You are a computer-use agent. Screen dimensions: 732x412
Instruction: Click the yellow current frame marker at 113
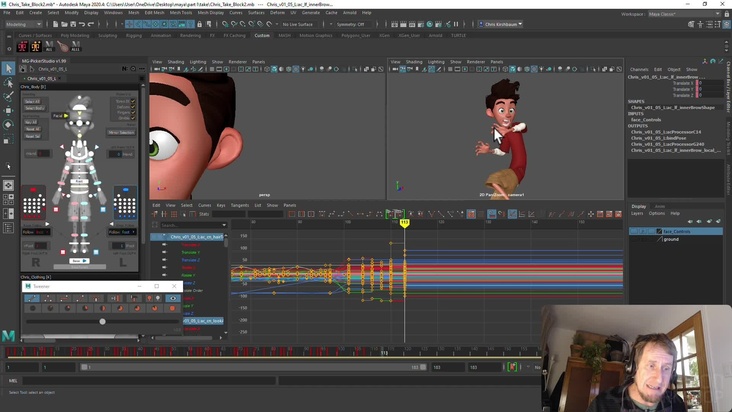(x=404, y=223)
